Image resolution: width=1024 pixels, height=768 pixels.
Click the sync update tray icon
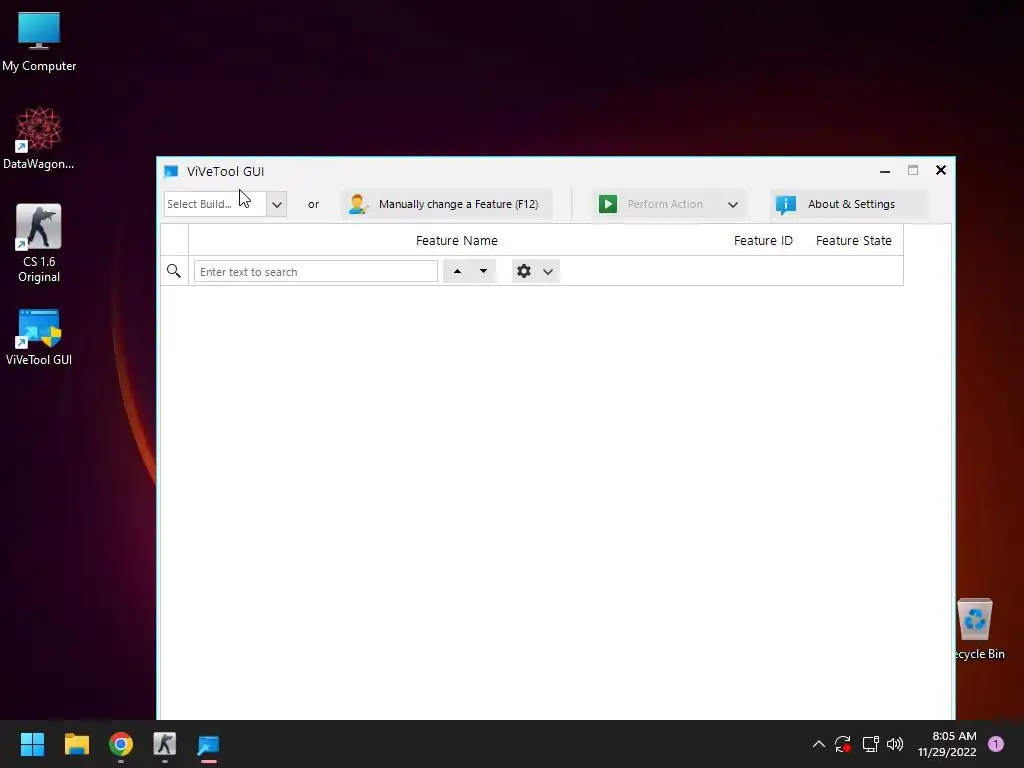pos(842,744)
